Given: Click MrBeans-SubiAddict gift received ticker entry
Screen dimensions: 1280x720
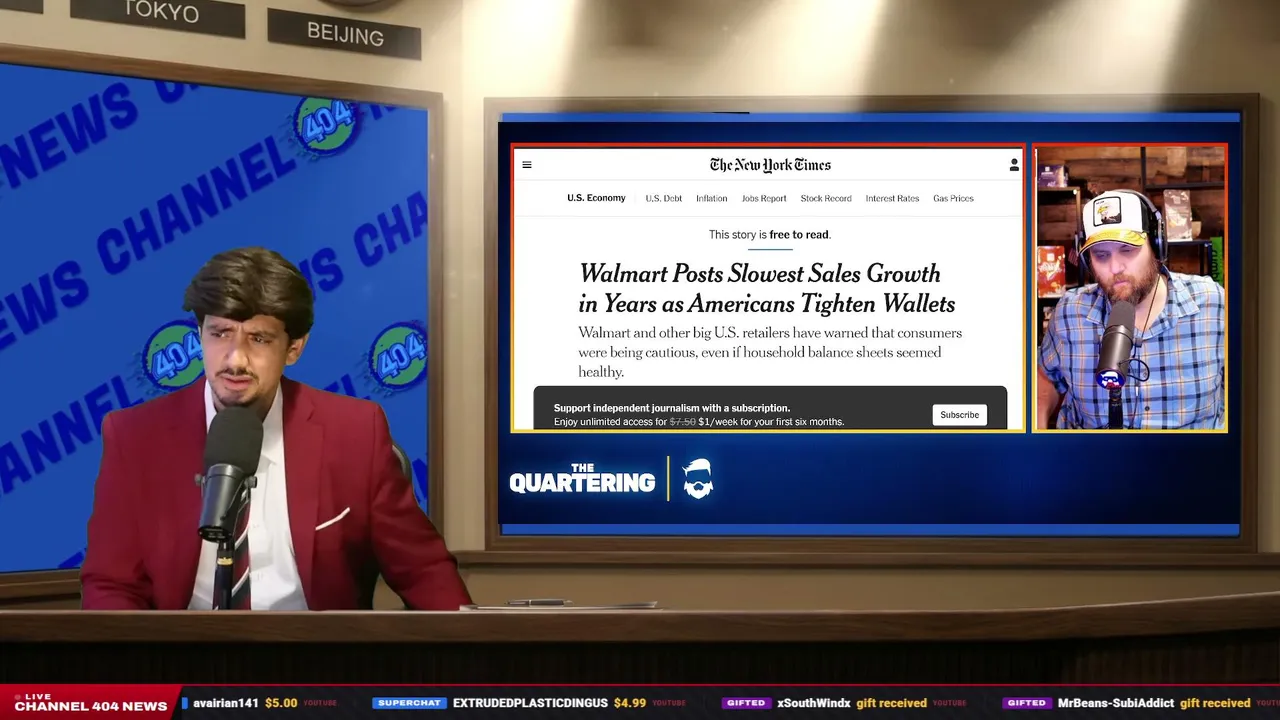Looking at the screenshot, I should 1154,703.
